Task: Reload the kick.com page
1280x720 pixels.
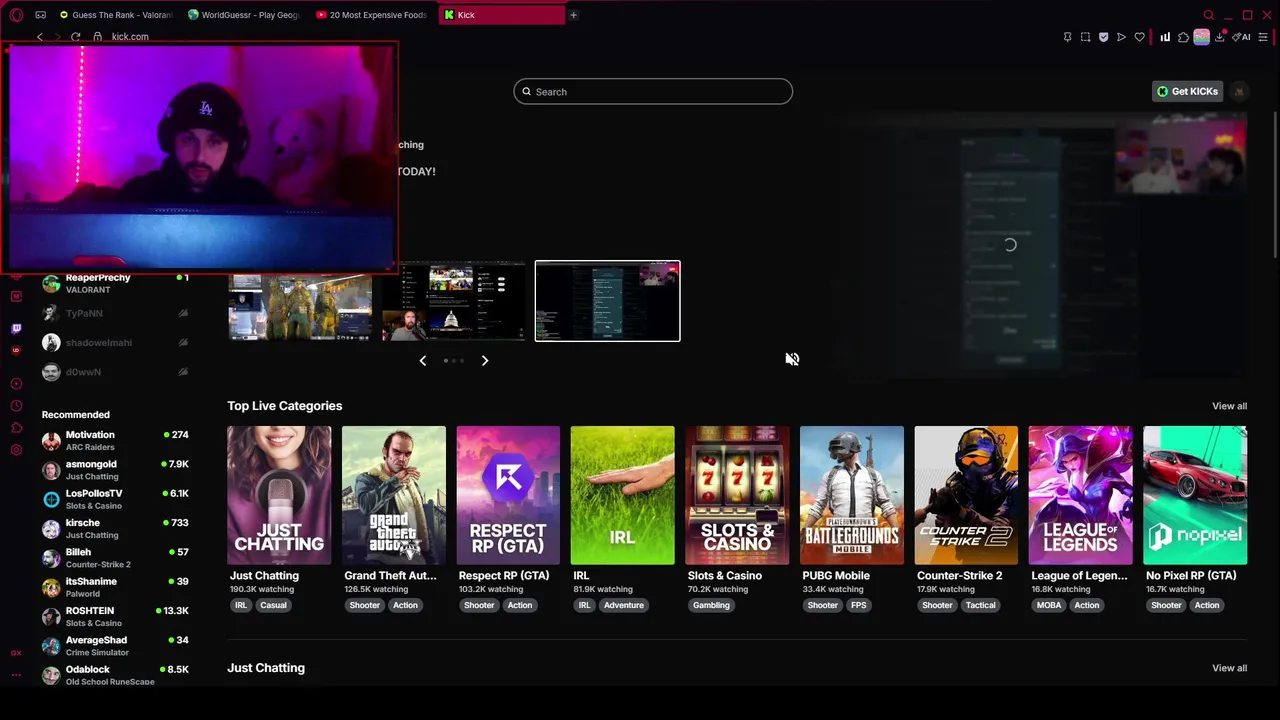Action: pyautogui.click(x=75, y=37)
